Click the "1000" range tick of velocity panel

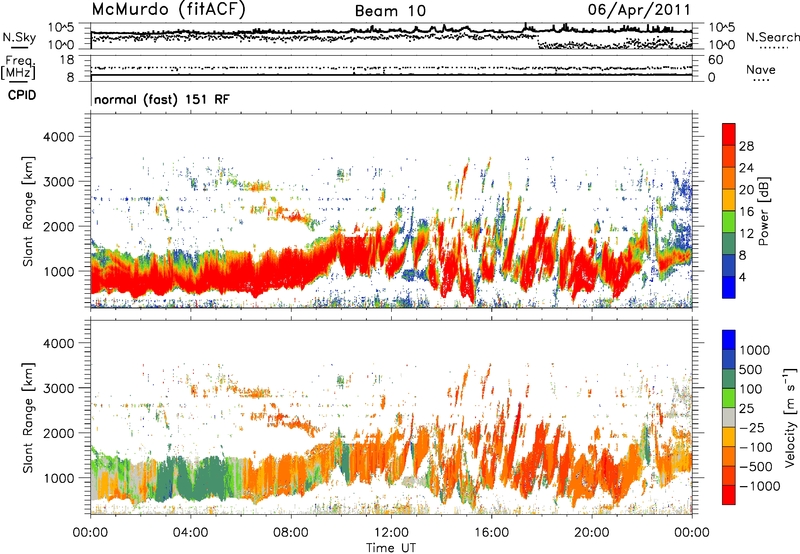click(59, 478)
